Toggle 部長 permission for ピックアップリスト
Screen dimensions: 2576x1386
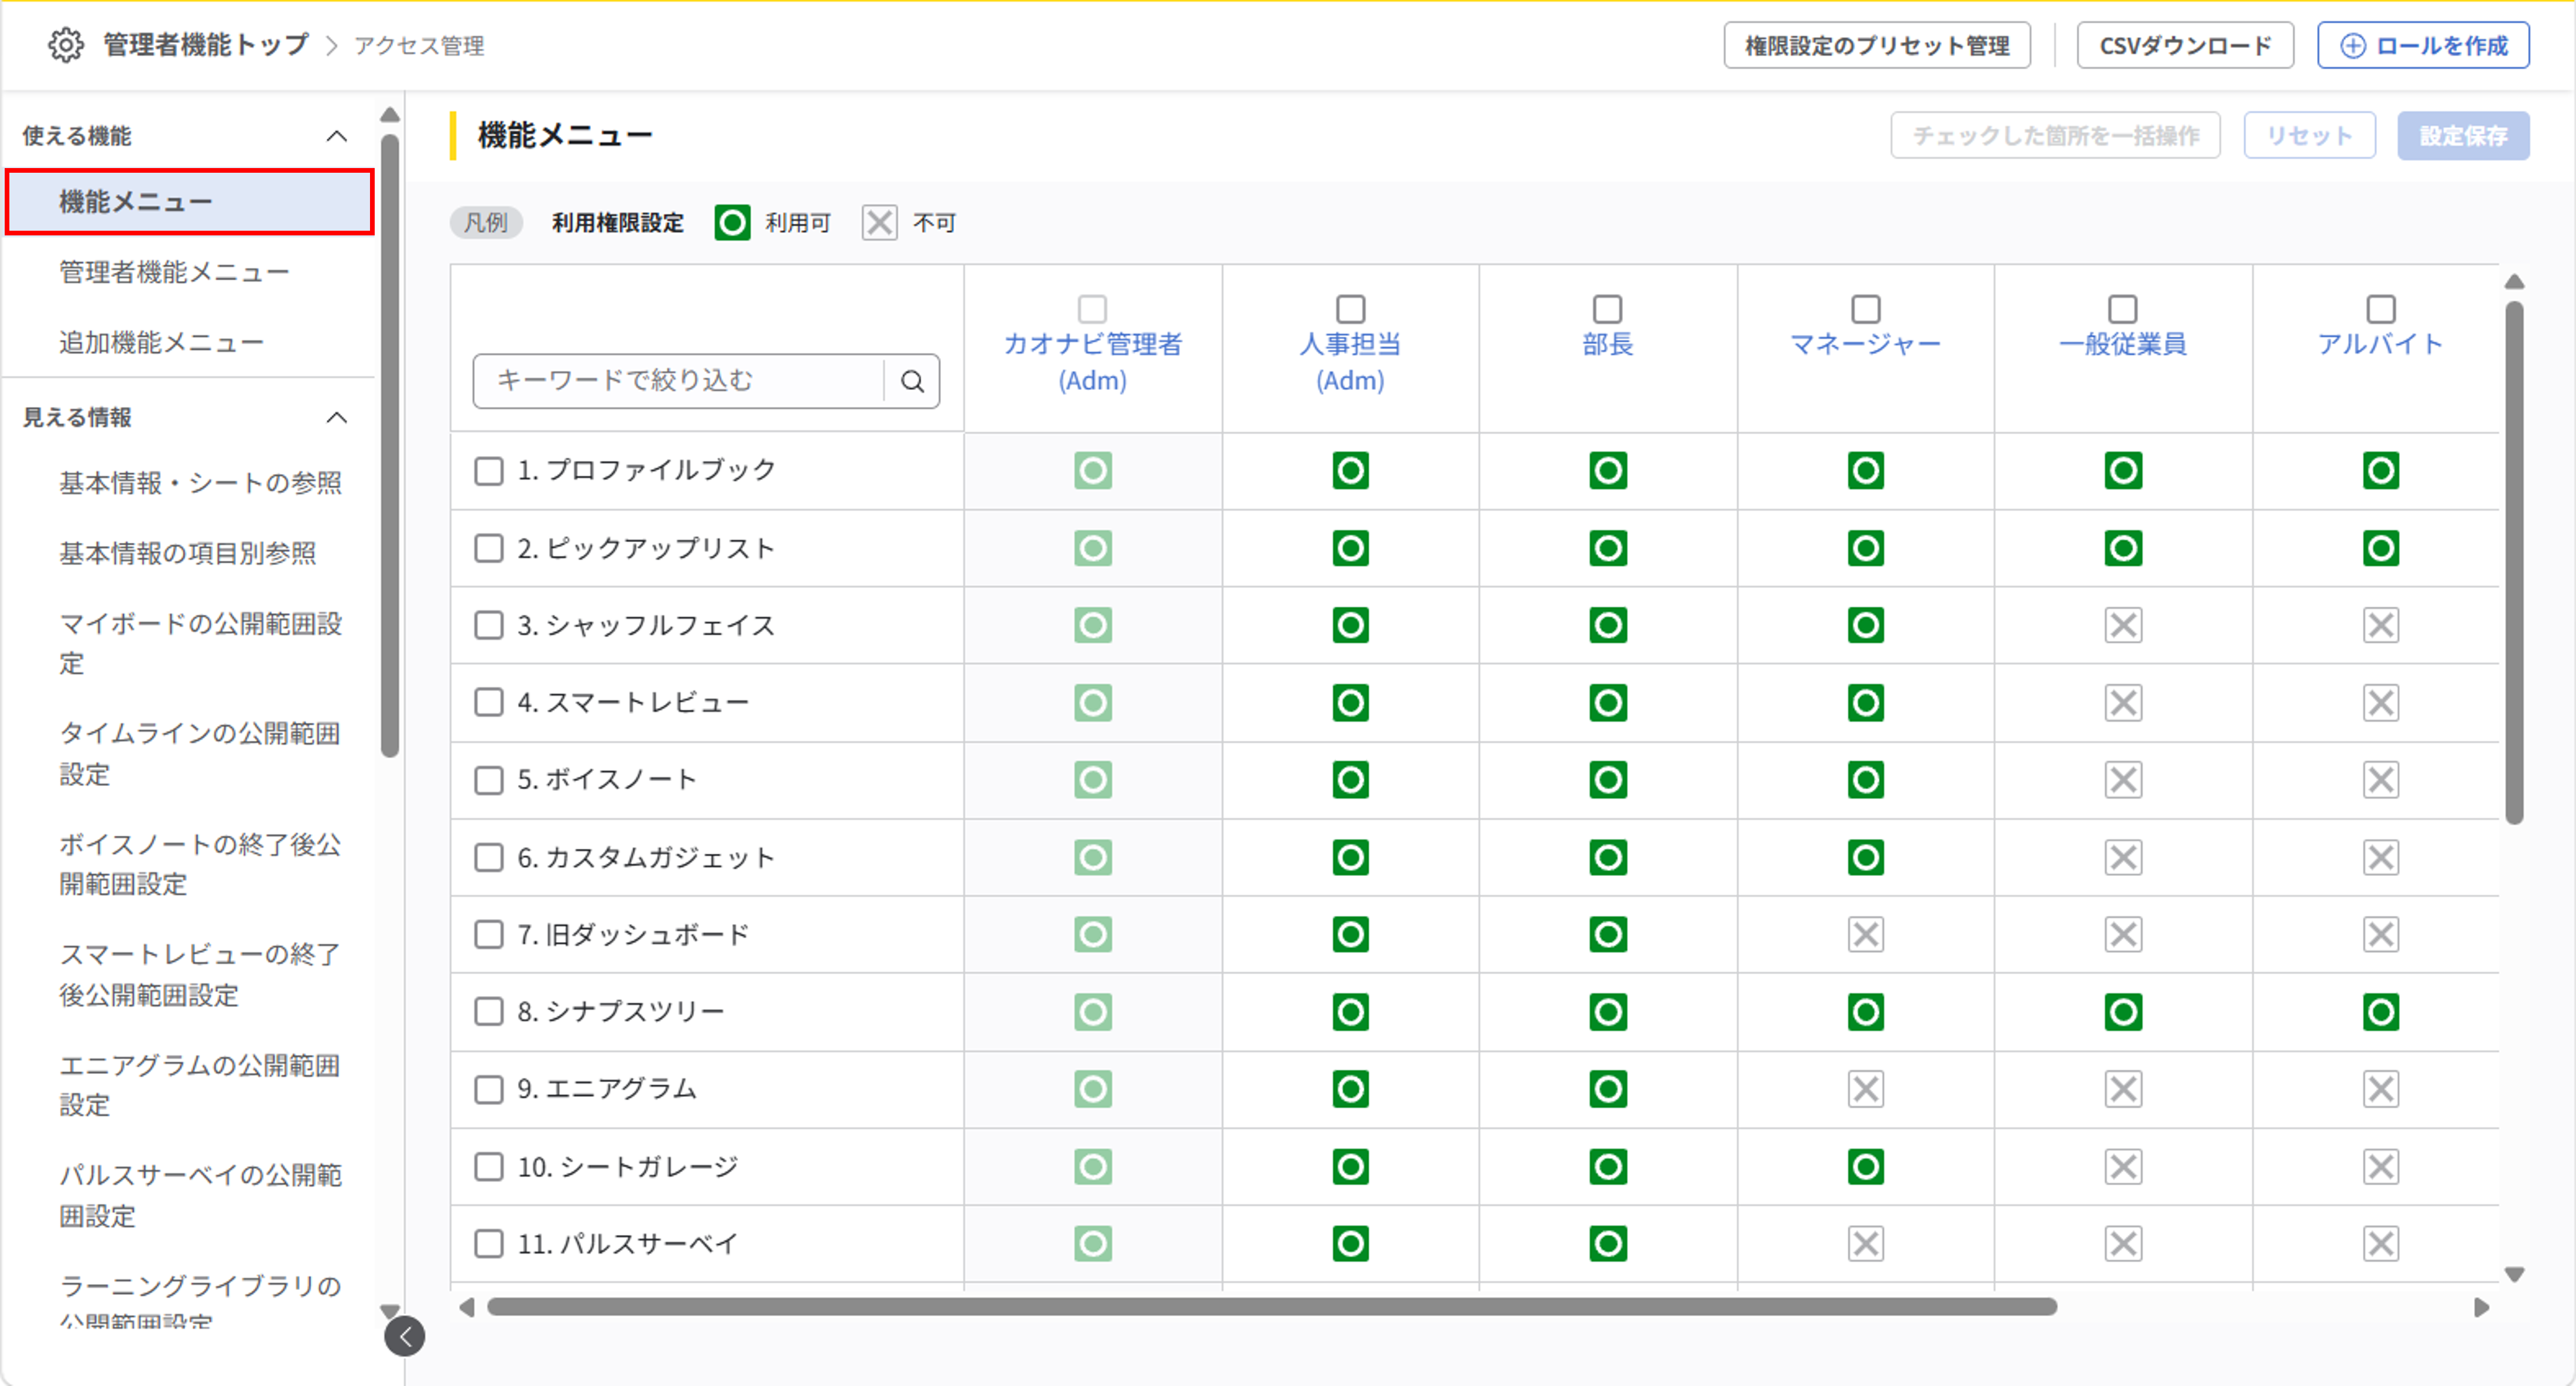coord(1608,548)
